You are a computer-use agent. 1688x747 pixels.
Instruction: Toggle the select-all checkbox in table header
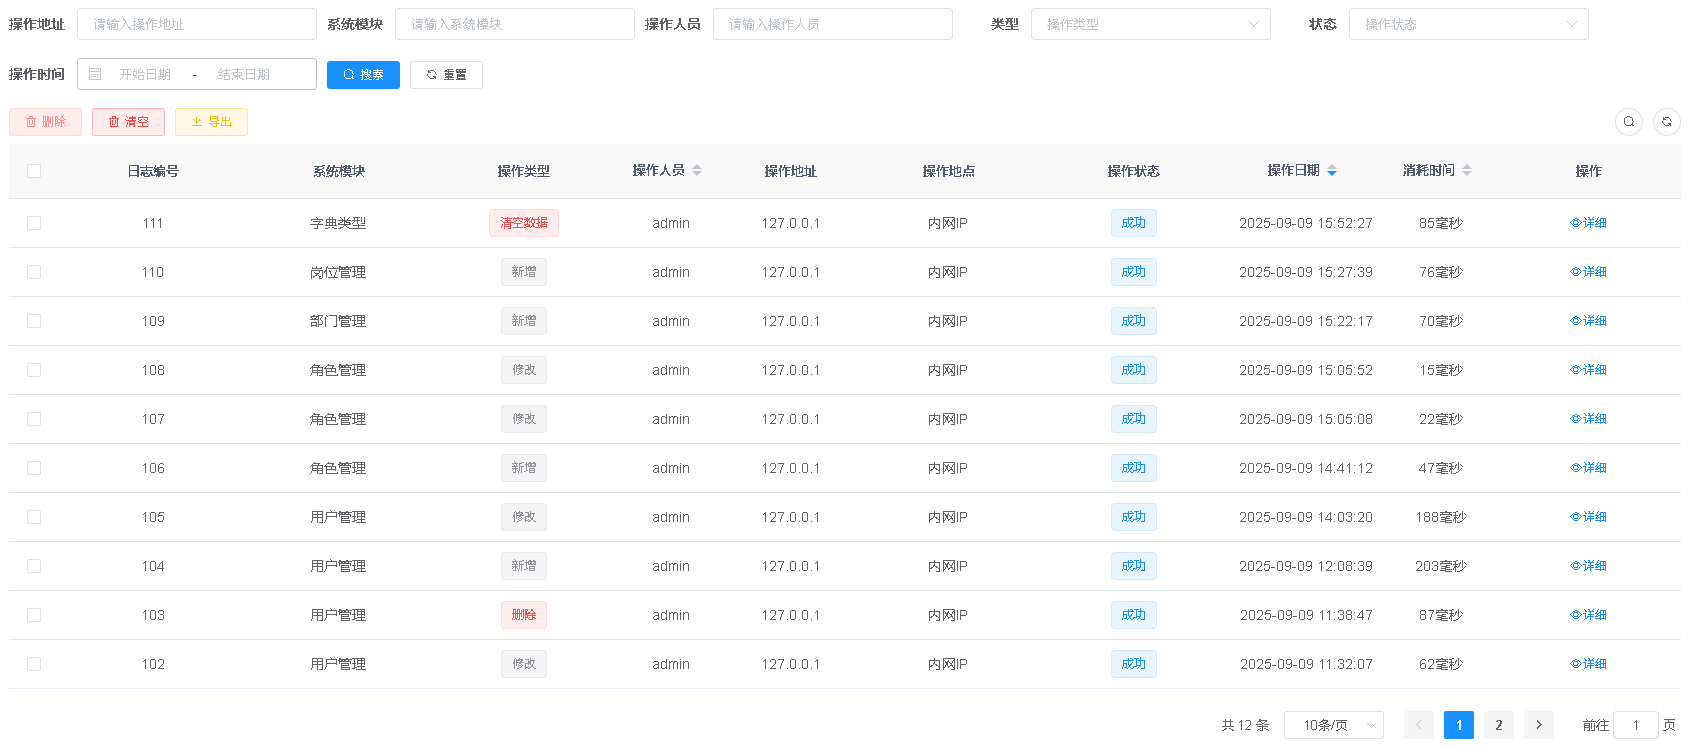(x=34, y=171)
